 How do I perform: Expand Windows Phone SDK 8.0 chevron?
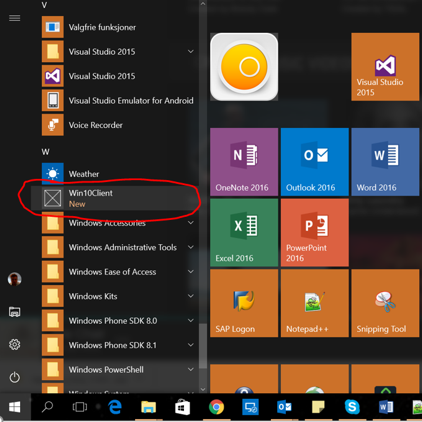pos(191,320)
